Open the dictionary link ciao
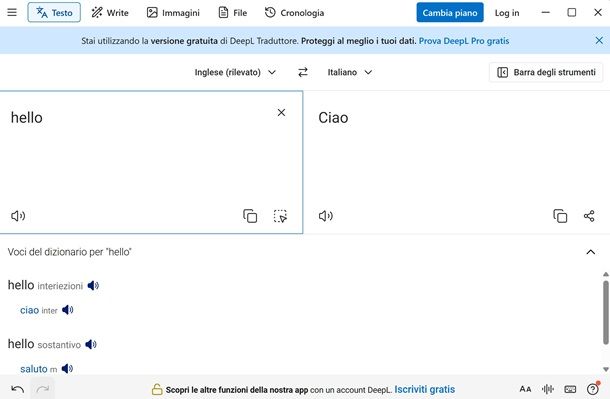610x399 pixels. [x=30, y=310]
